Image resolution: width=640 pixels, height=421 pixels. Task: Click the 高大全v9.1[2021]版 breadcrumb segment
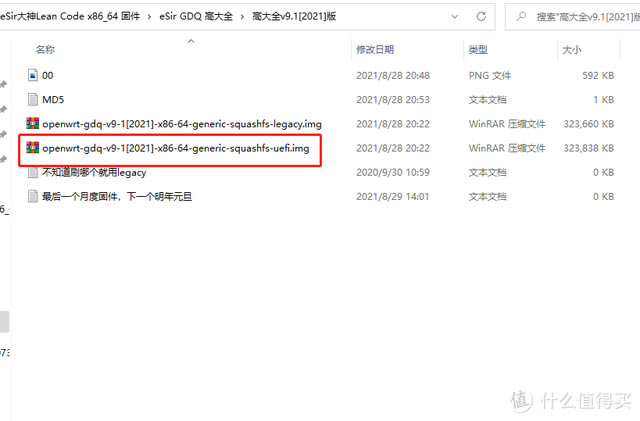click(x=294, y=16)
